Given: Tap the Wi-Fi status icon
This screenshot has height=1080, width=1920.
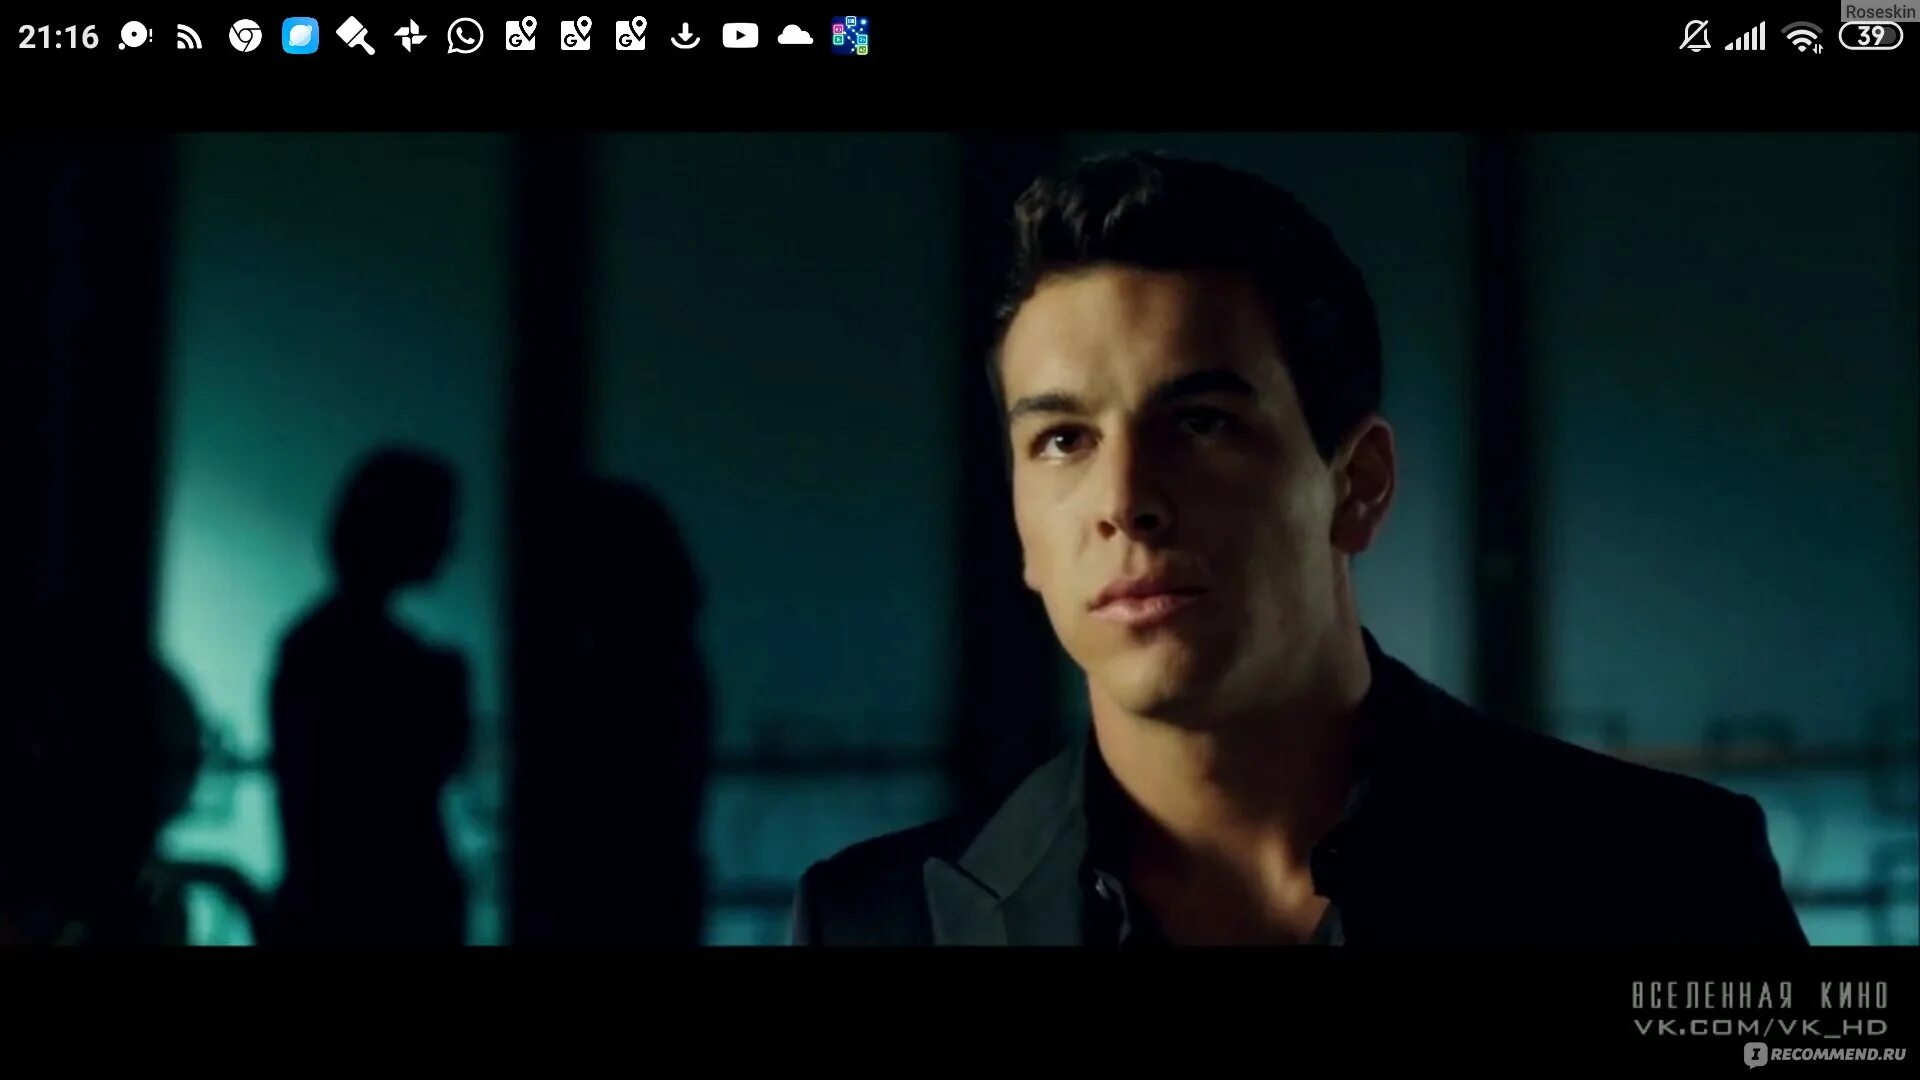Looking at the screenshot, I should 1802,38.
